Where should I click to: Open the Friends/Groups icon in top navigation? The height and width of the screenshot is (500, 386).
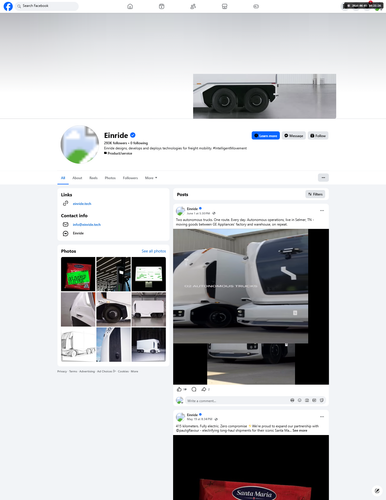(x=193, y=6)
